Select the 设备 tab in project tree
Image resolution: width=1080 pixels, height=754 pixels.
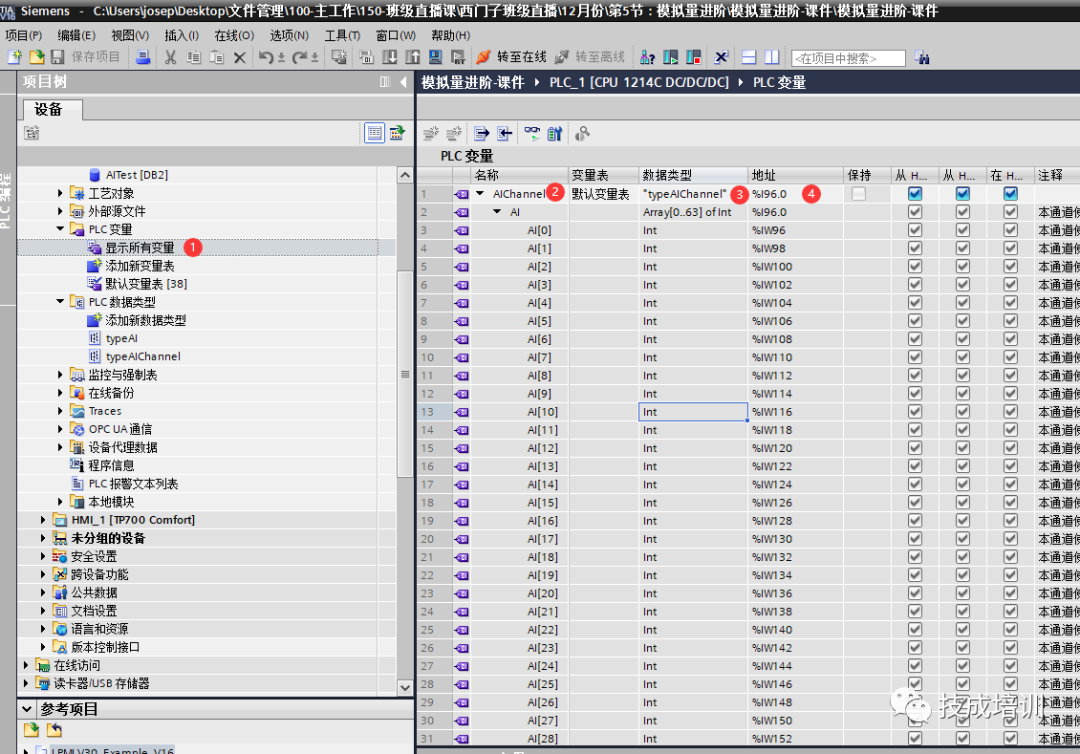(52, 109)
